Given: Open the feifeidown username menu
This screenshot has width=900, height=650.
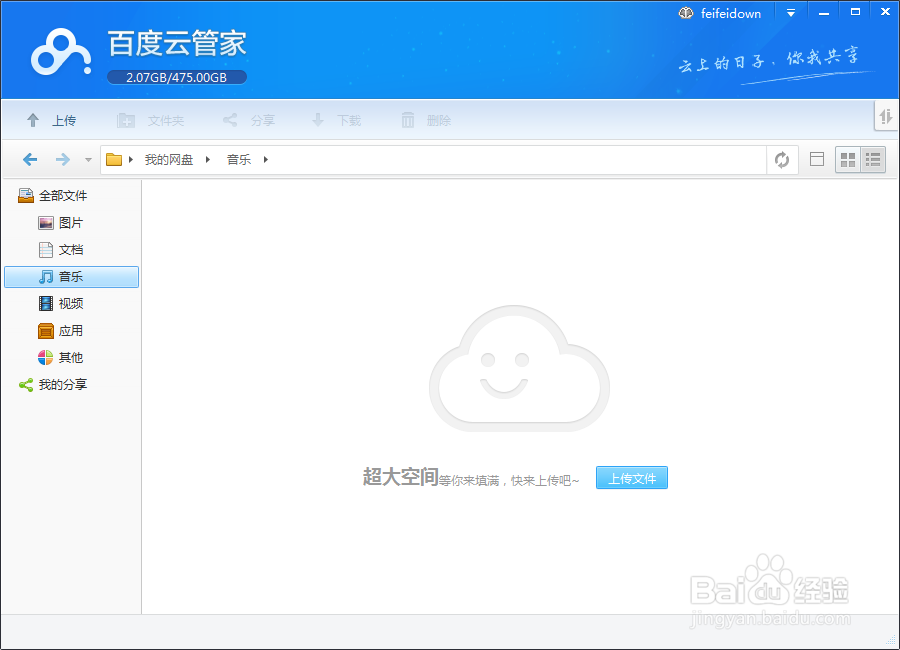Looking at the screenshot, I should coord(731,13).
